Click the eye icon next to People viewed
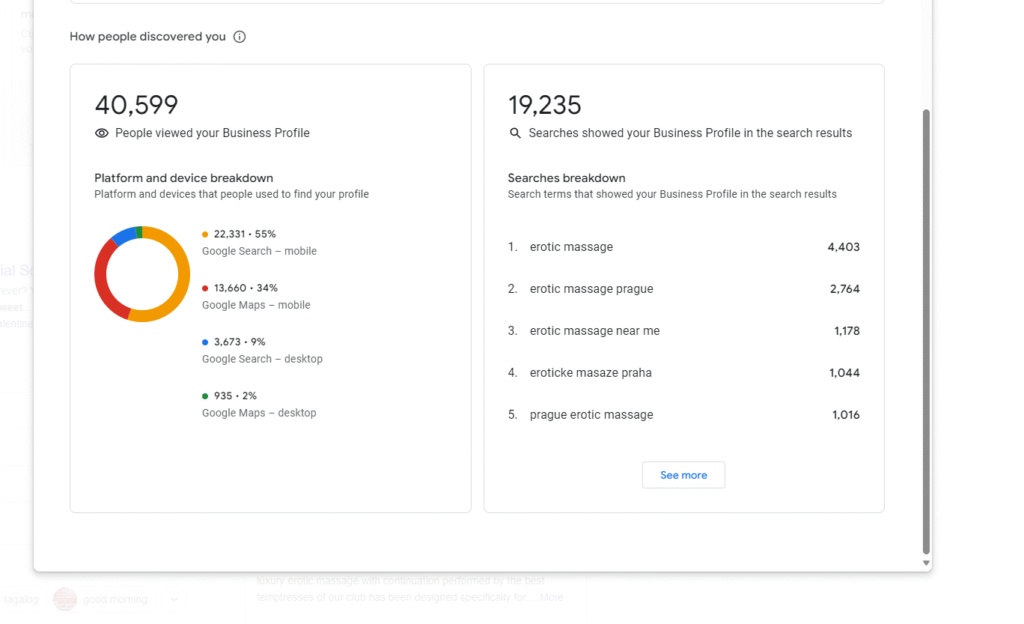The height and width of the screenshot is (624, 1024). [x=102, y=133]
